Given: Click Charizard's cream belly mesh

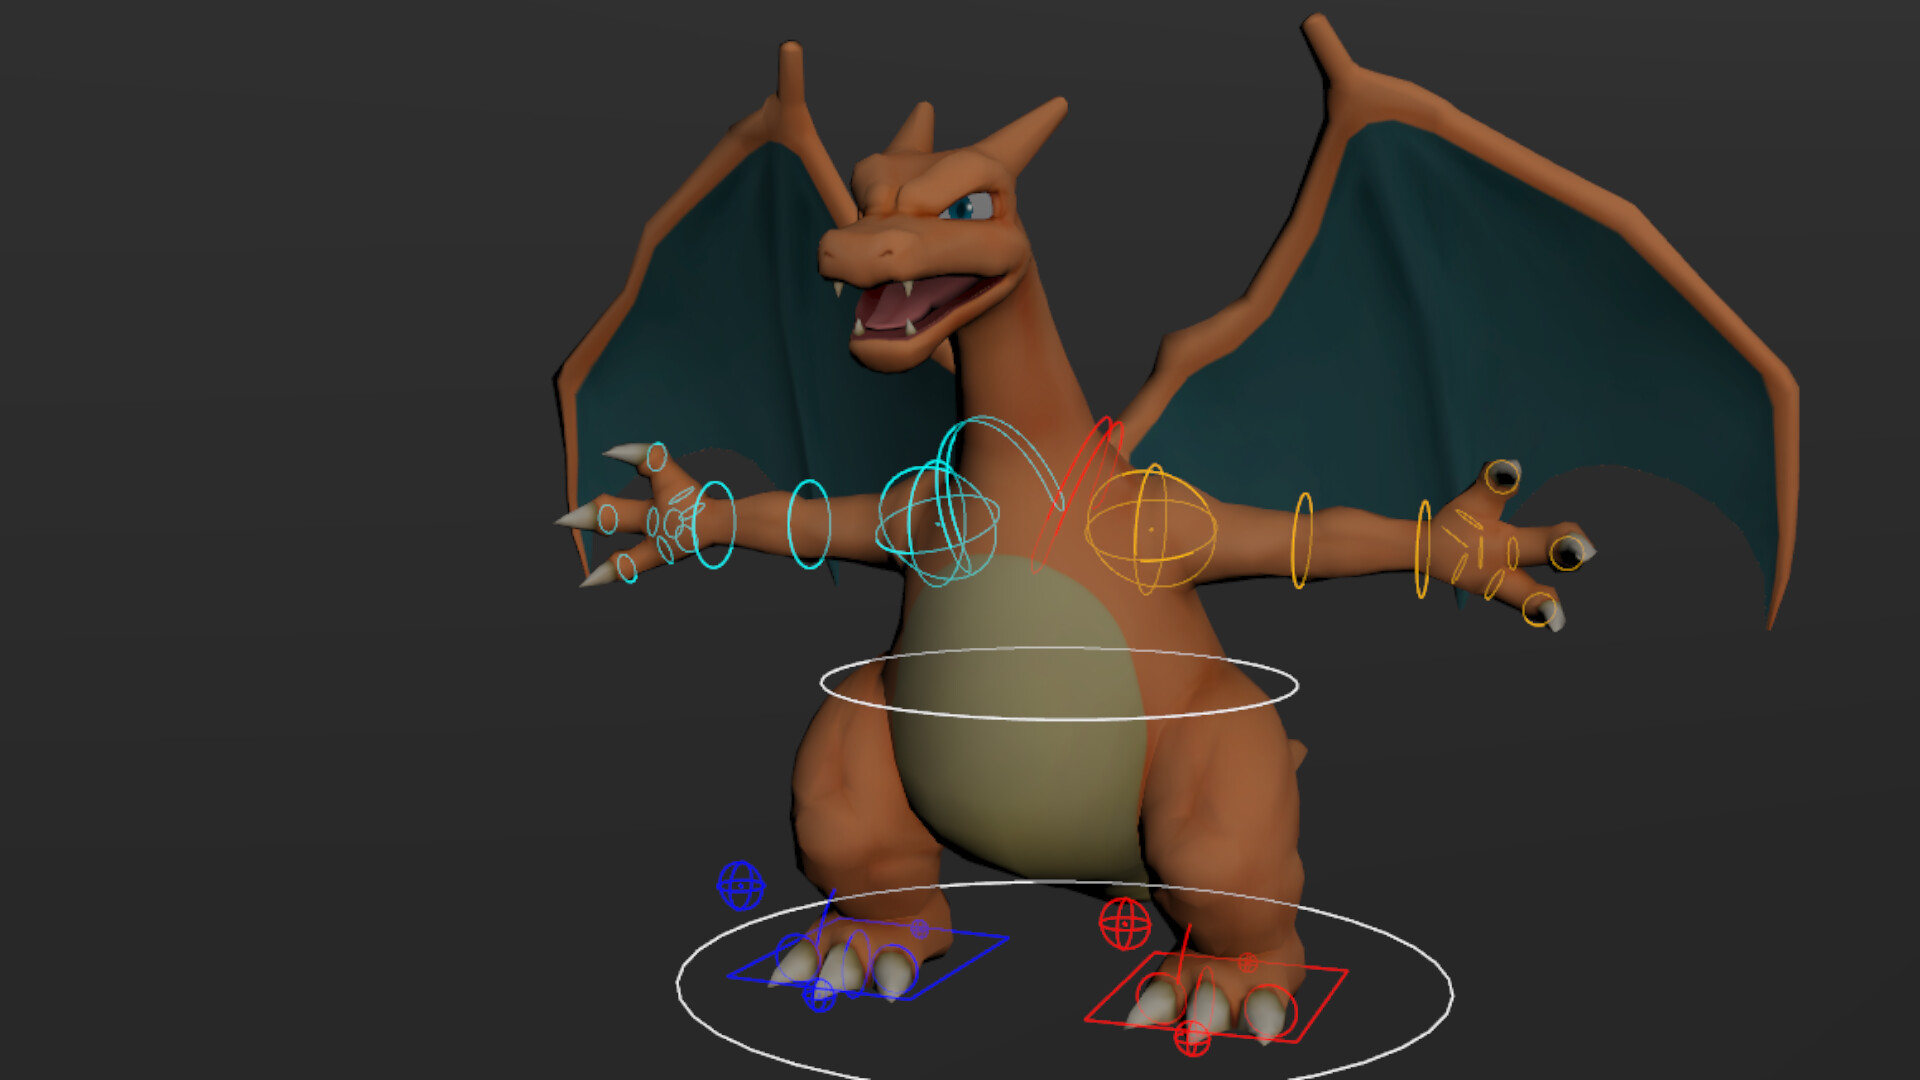Looking at the screenshot, I should click(x=1000, y=780).
